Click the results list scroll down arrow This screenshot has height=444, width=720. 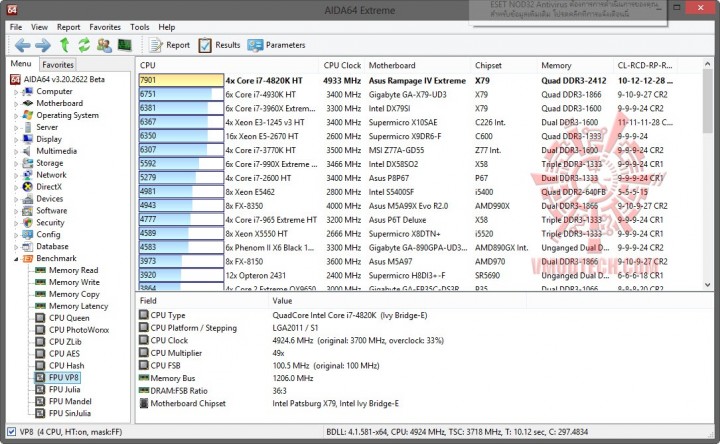coord(707,285)
